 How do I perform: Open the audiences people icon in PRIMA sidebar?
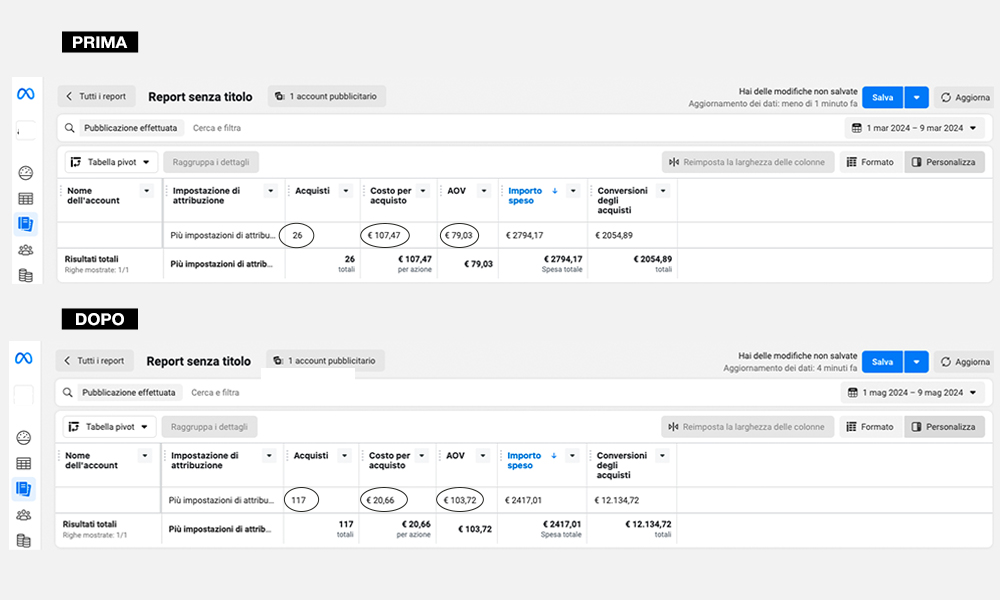[26, 250]
